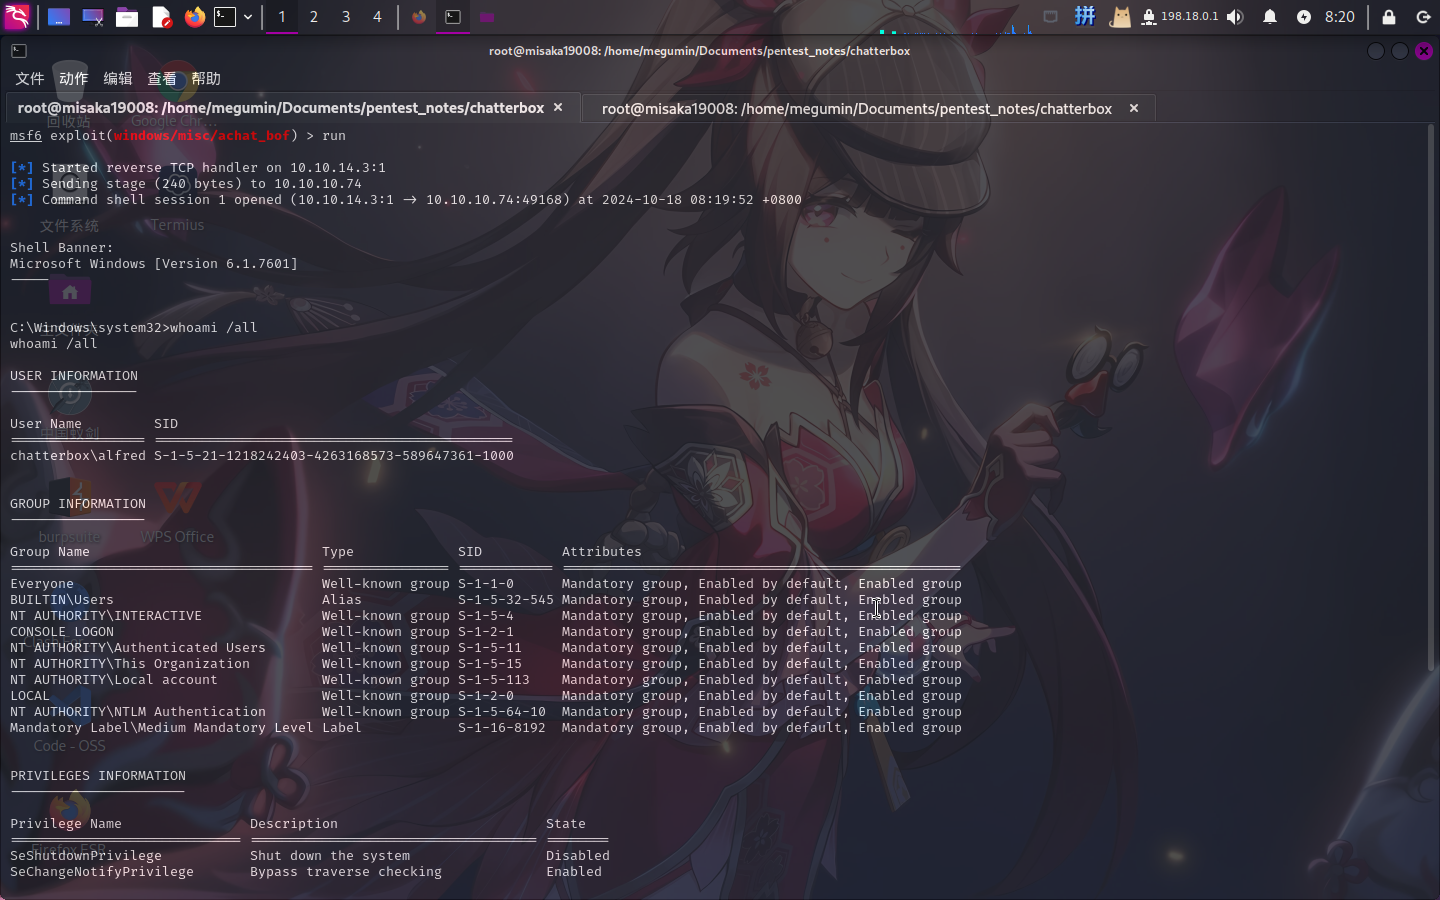
Task: Open the 文件 (File) menu
Action: point(30,78)
